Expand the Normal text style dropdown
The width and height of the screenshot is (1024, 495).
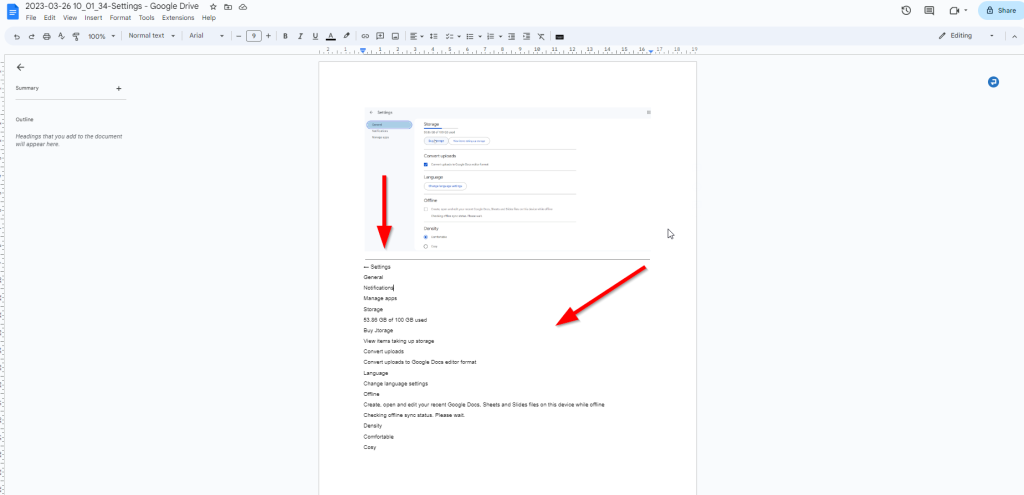[x=152, y=36]
